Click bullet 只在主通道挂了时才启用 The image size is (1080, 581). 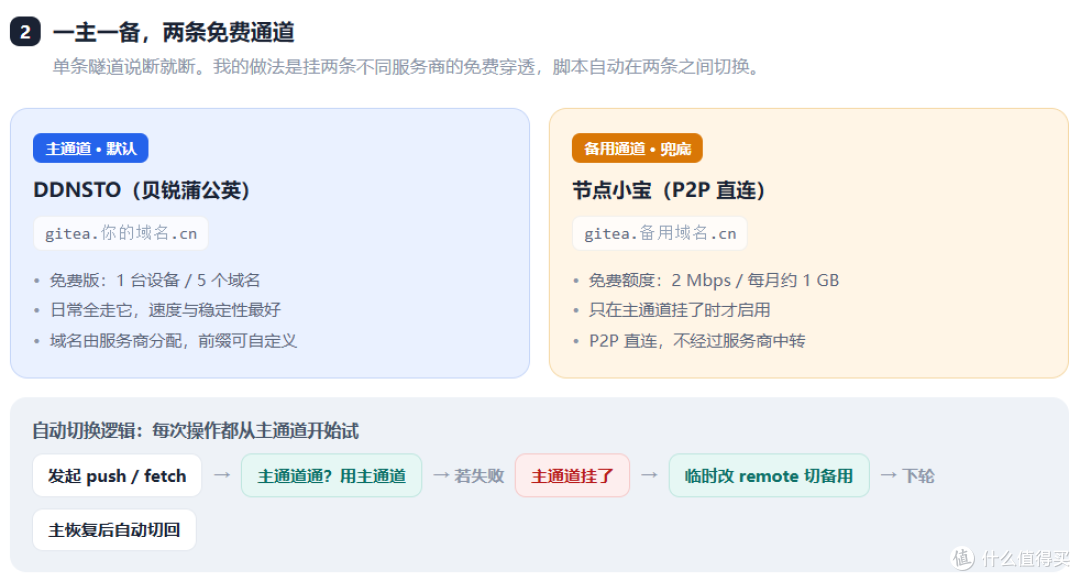(680, 310)
